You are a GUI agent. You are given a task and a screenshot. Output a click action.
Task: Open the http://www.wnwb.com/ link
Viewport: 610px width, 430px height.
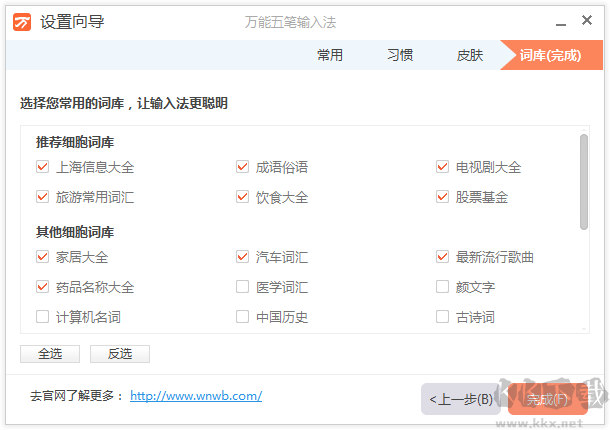[196, 396]
